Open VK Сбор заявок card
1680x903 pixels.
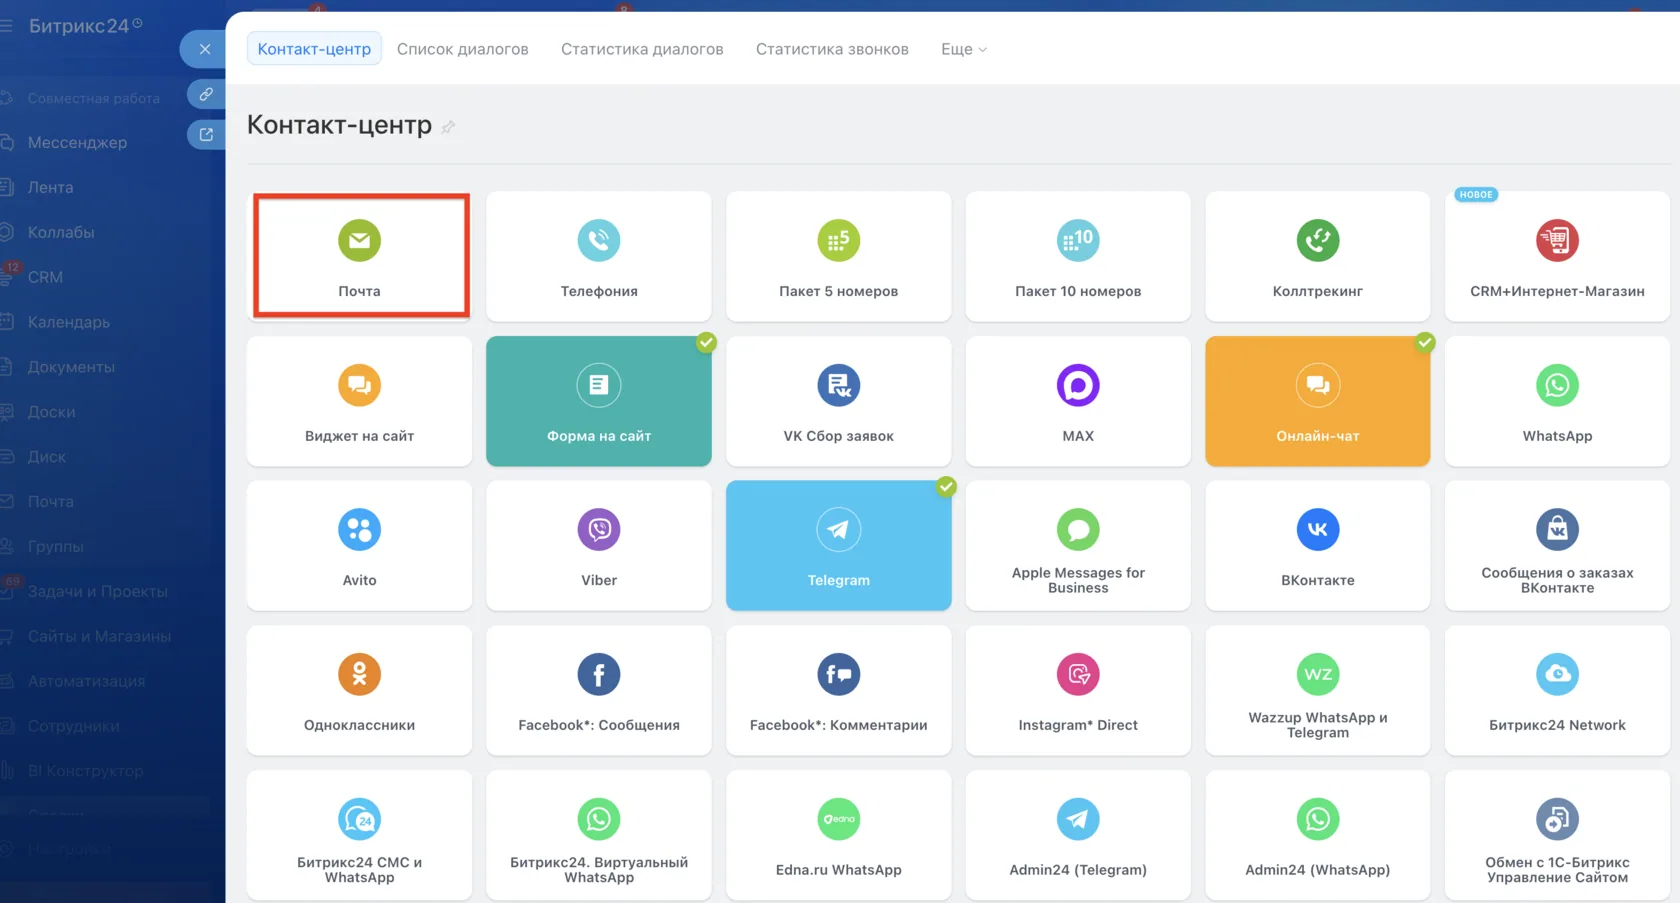click(x=838, y=401)
